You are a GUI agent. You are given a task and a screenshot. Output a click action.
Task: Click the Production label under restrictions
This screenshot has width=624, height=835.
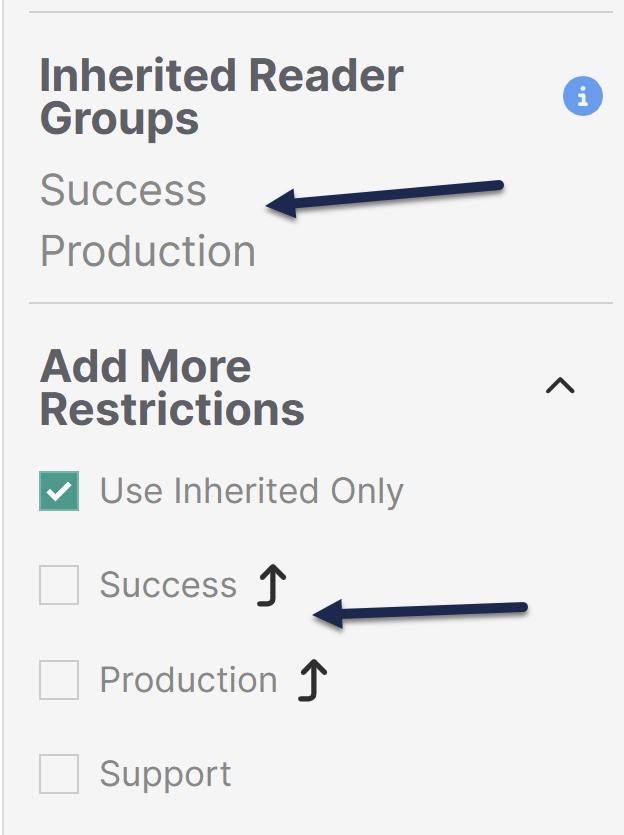pos(188,680)
